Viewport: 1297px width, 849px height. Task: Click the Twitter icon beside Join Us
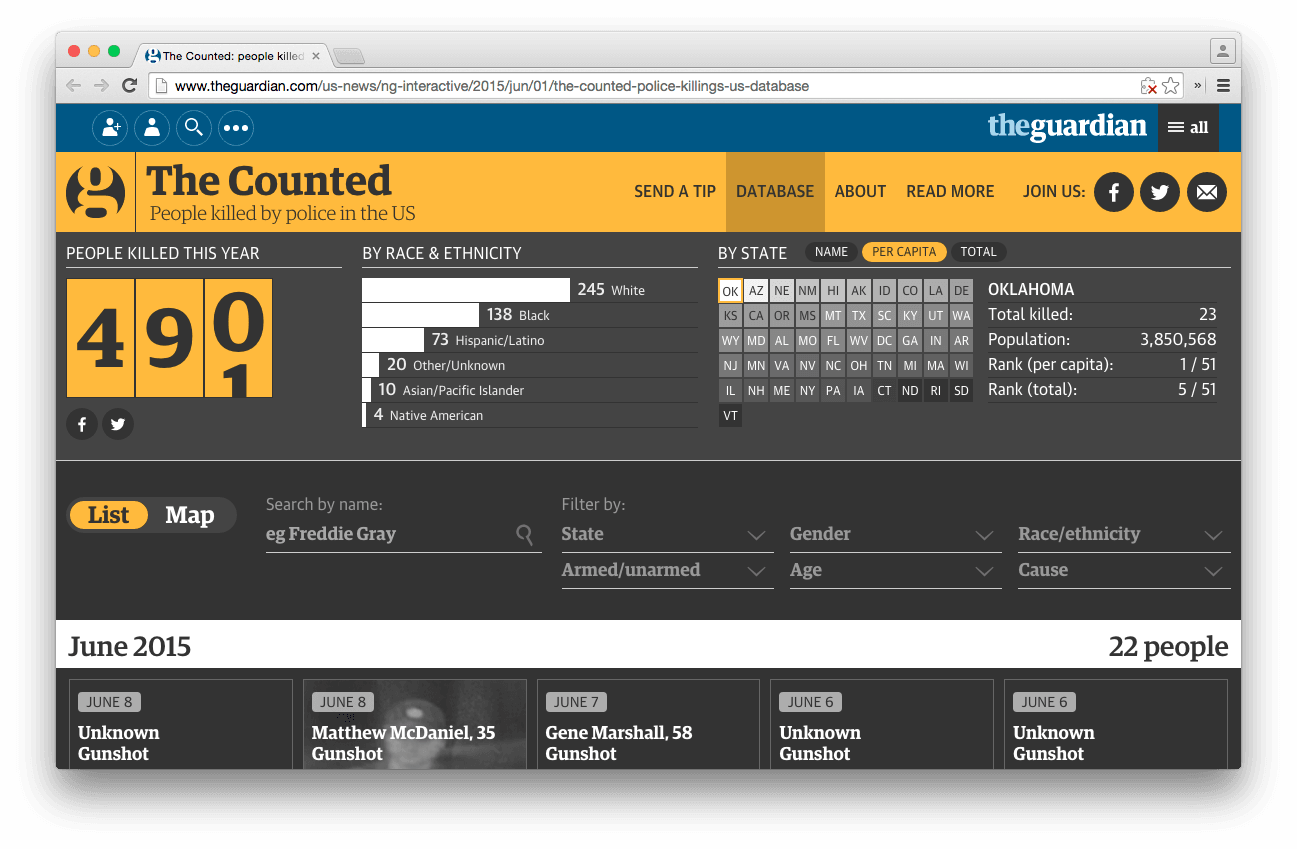pyautogui.click(x=1160, y=192)
